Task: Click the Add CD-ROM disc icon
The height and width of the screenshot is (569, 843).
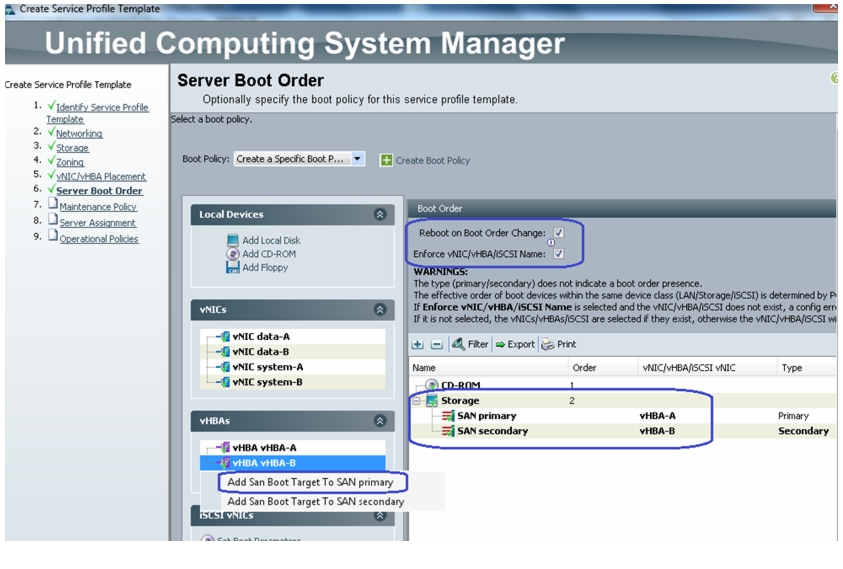Action: 233,254
